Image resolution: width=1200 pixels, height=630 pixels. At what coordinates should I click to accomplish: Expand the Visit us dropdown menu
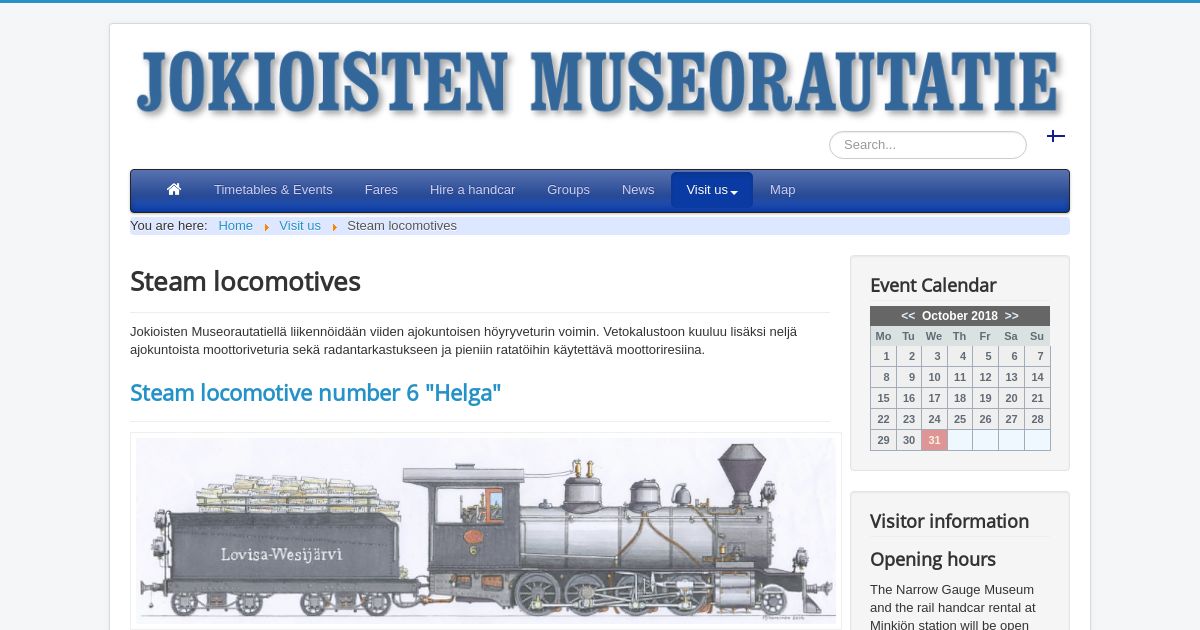click(712, 190)
